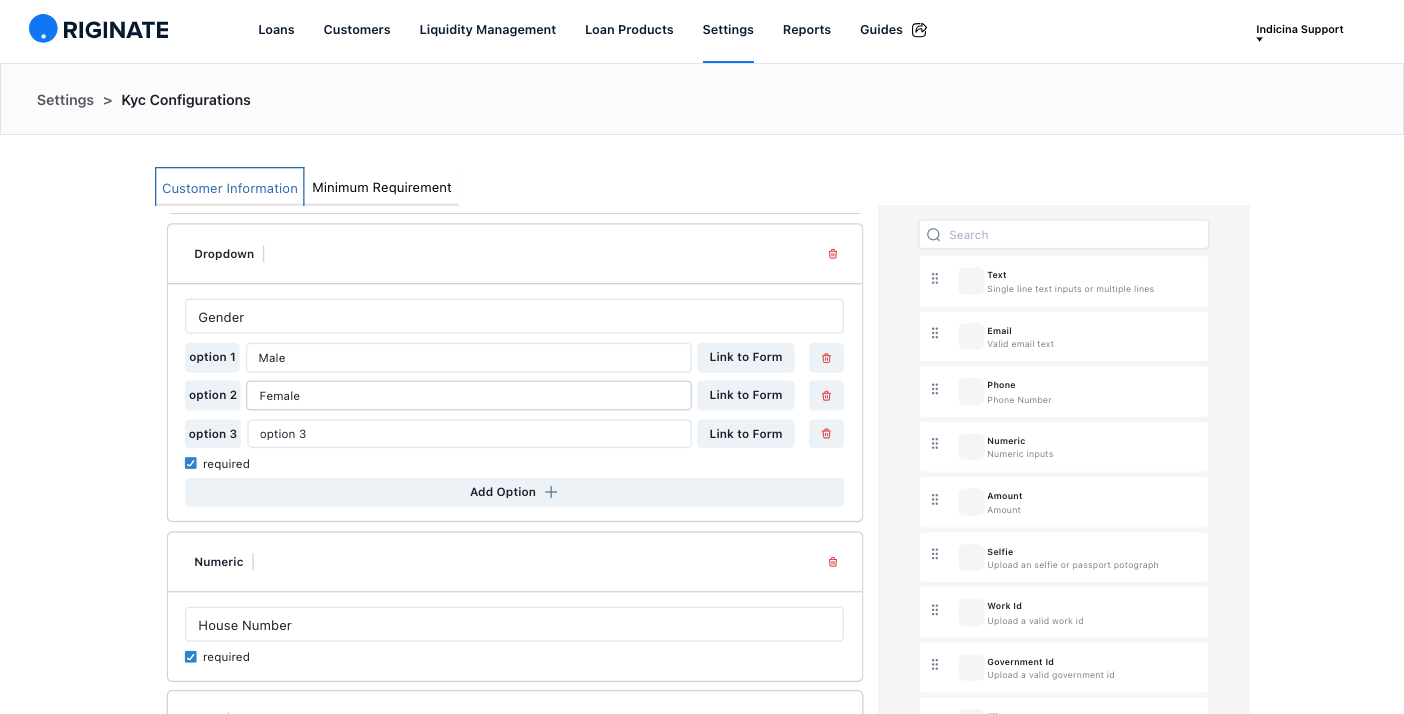Screen dimensions: 1404x714
Task: Click 'Upload a valid government id' text
Action: (1051, 675)
